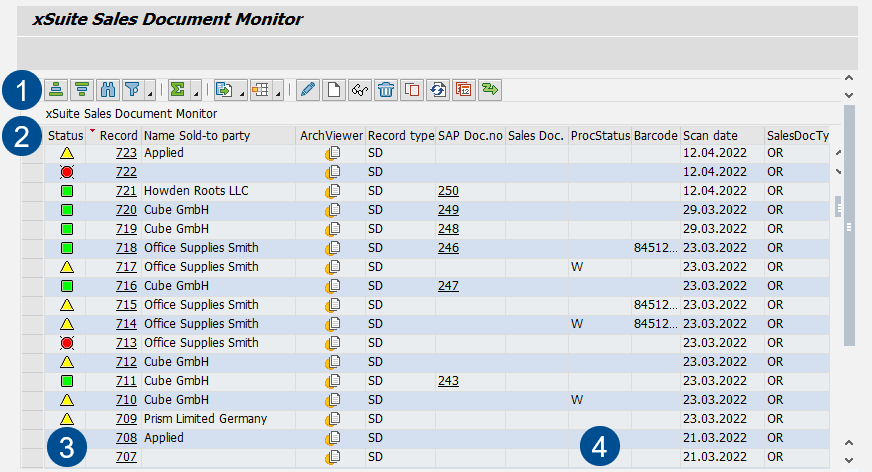Display the document with the glasses icon
Screen dimensions: 872x472
(x=360, y=90)
